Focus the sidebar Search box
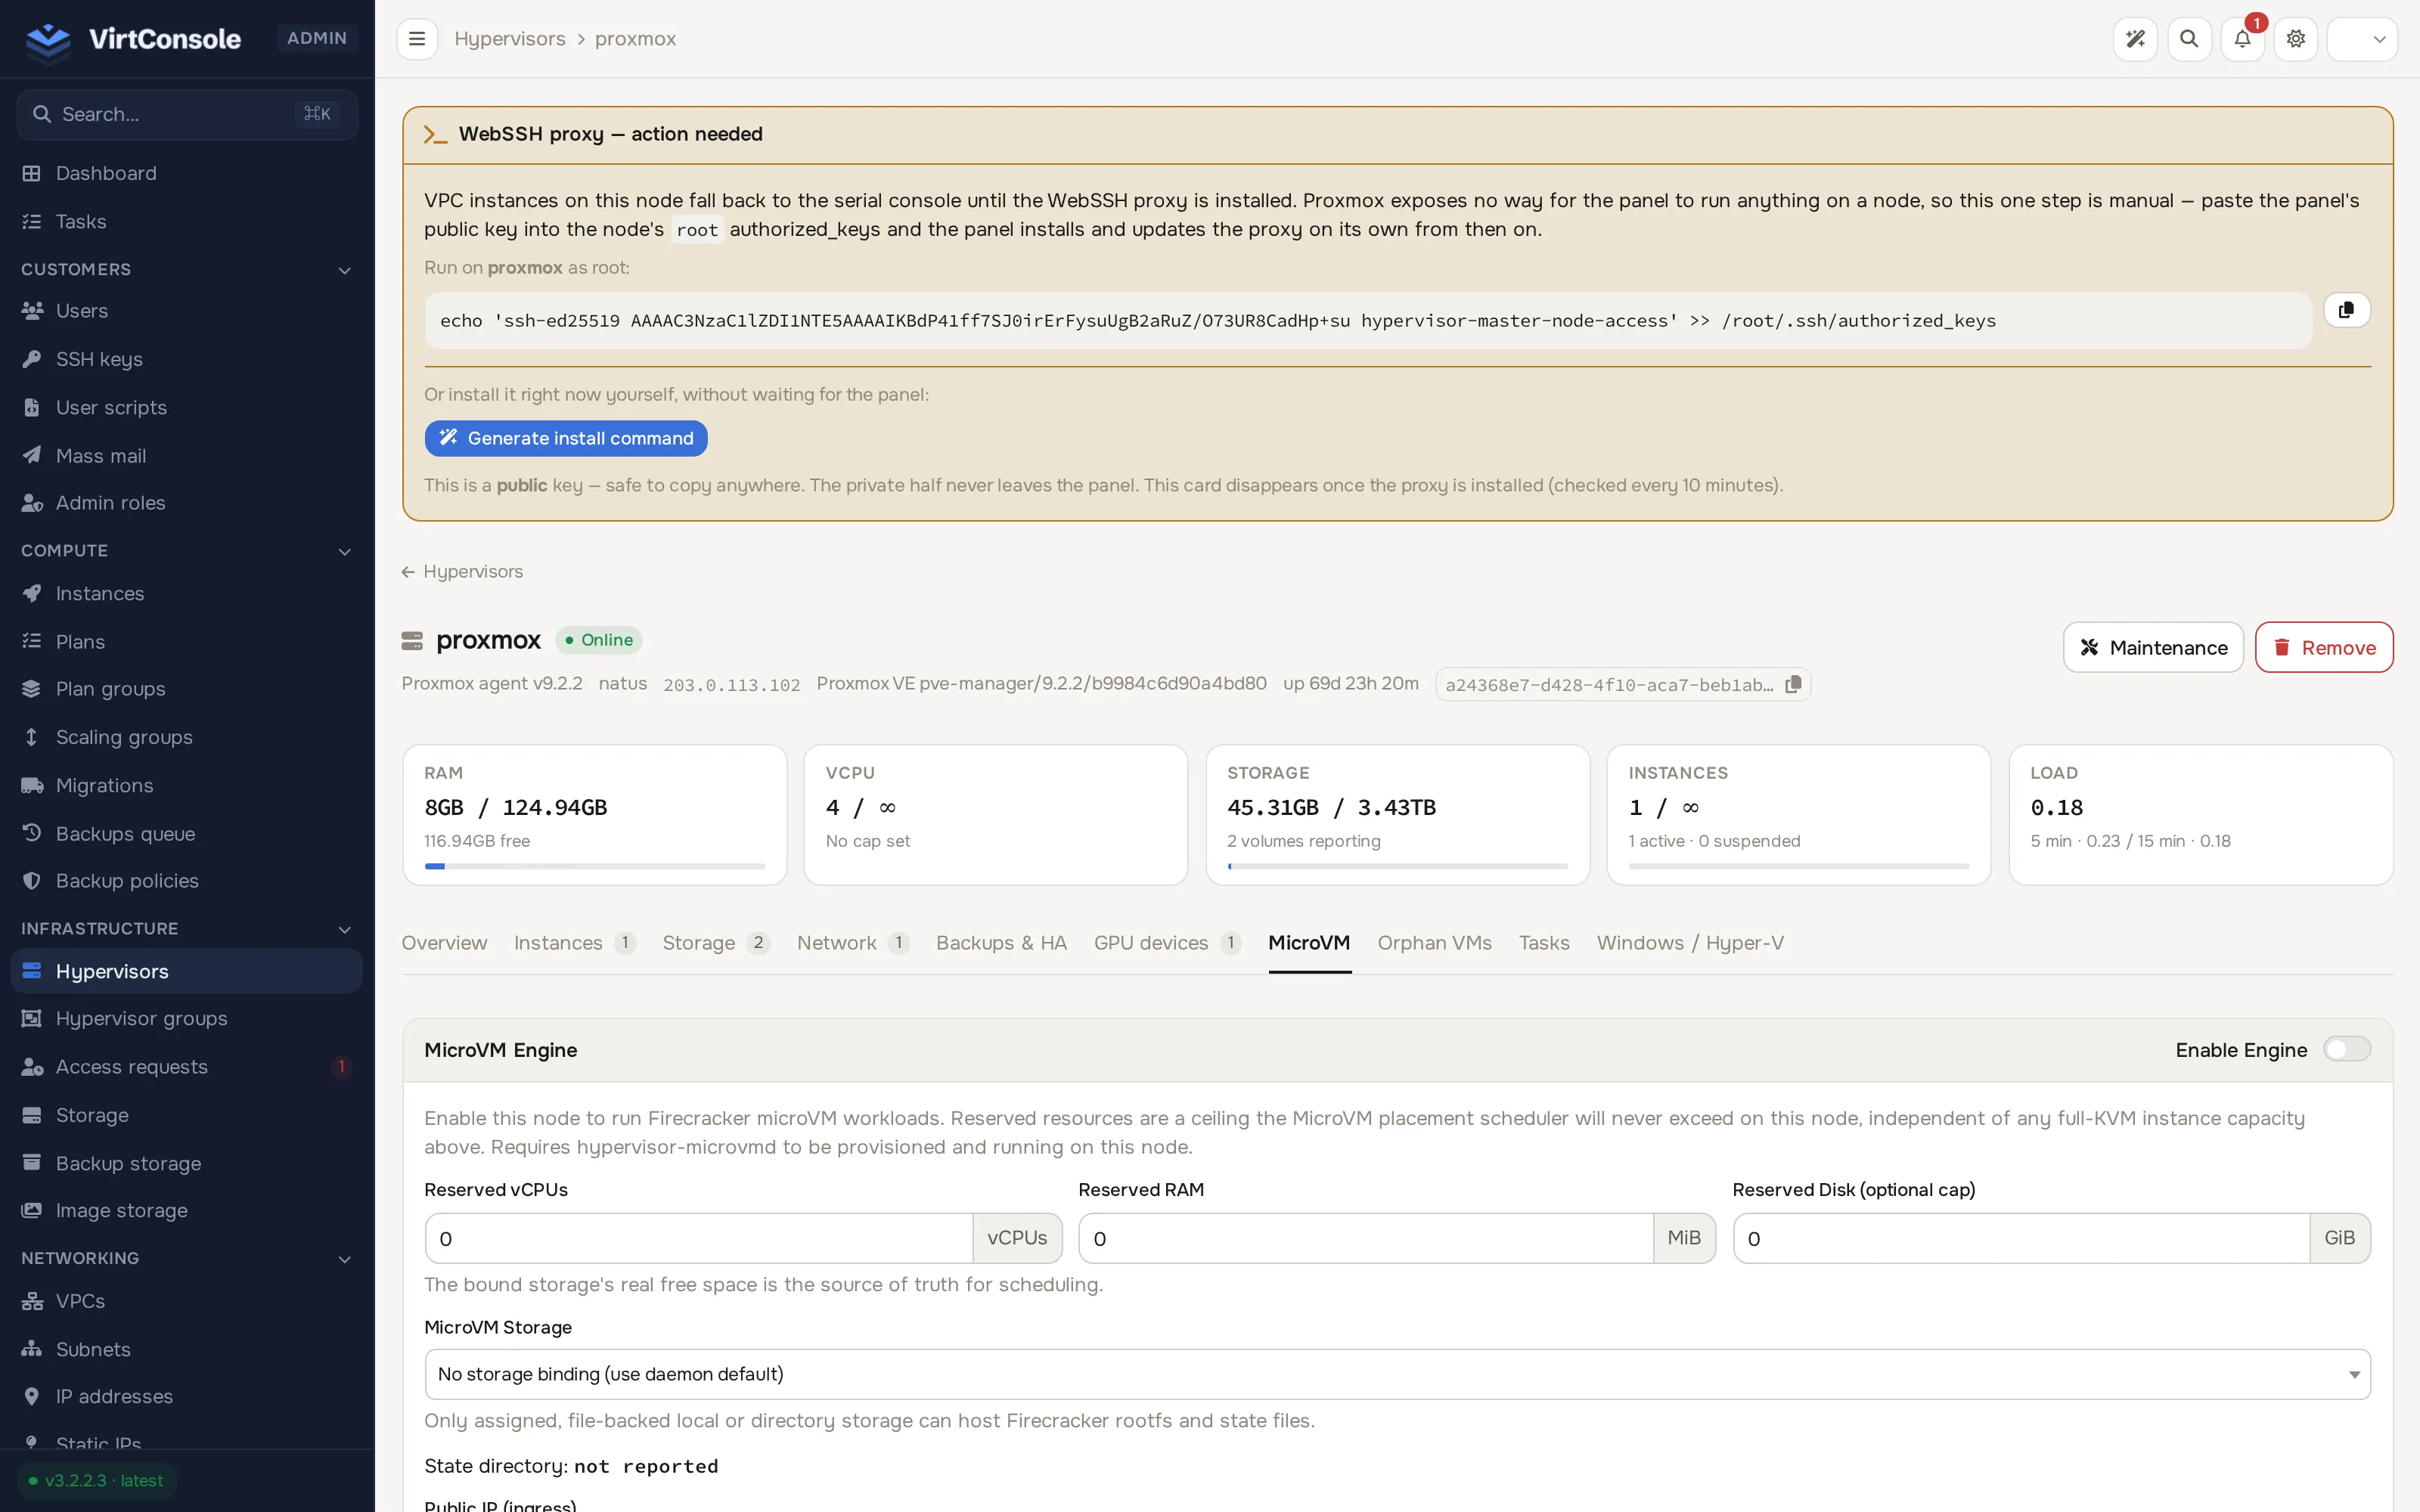The image size is (2420, 1512). tap(187, 114)
